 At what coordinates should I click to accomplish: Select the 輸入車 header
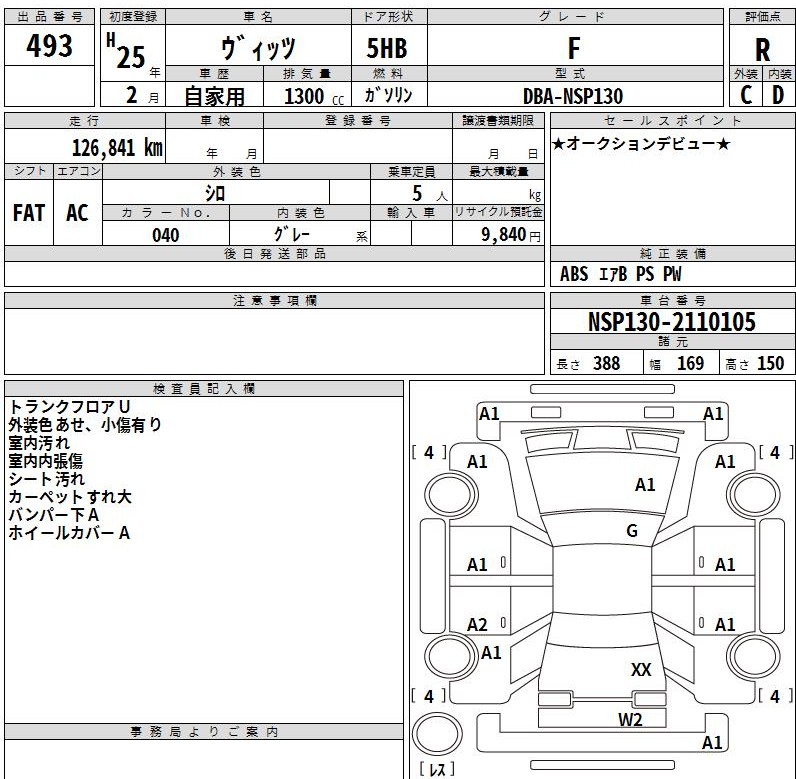tap(411, 213)
